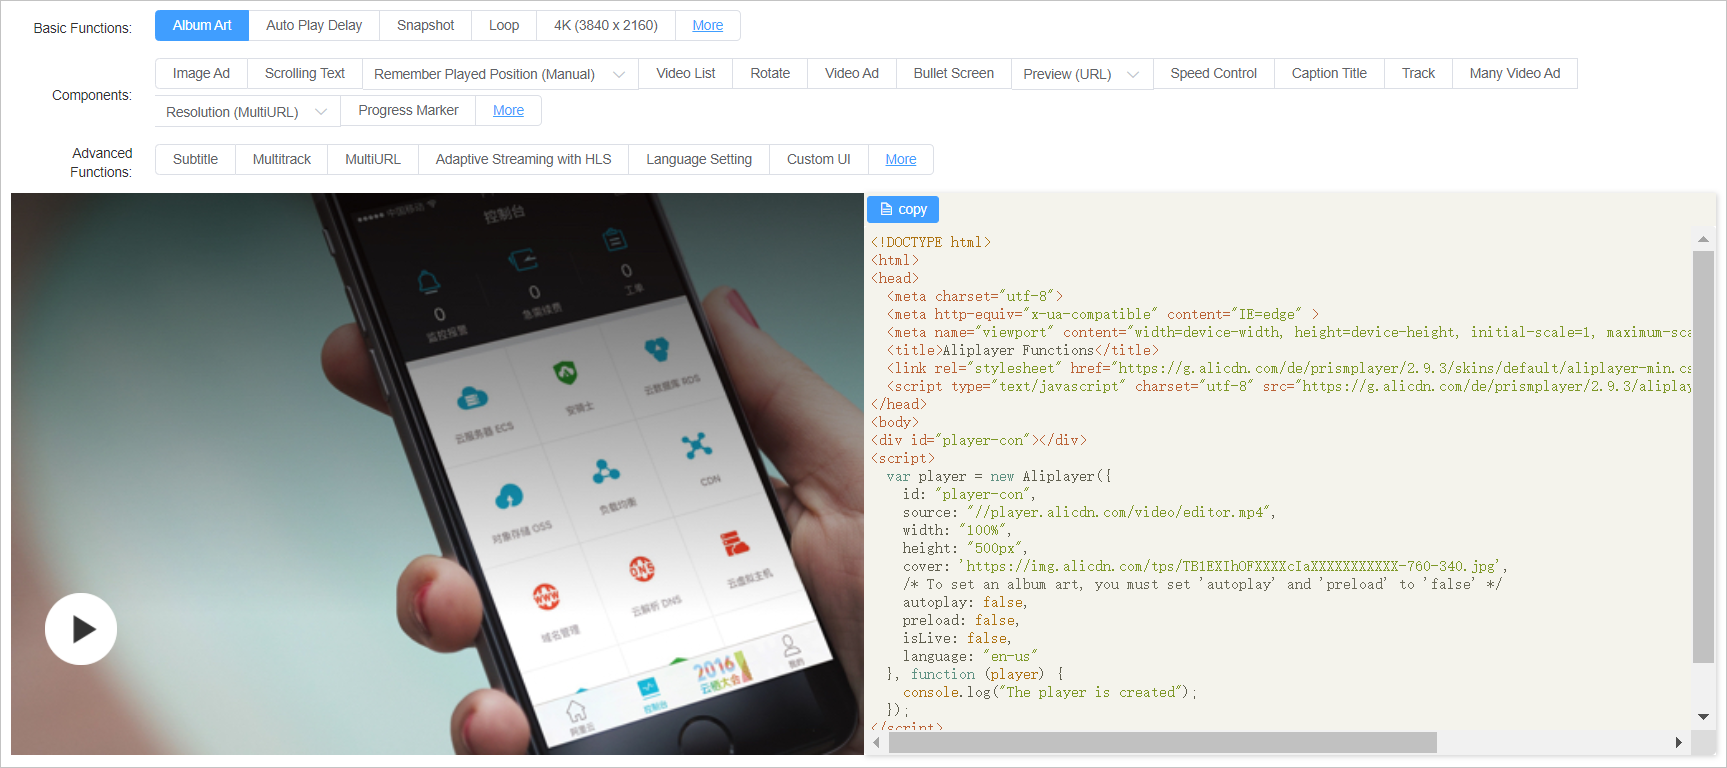
Task: Choose the Bullet Screen component
Action: tap(953, 74)
